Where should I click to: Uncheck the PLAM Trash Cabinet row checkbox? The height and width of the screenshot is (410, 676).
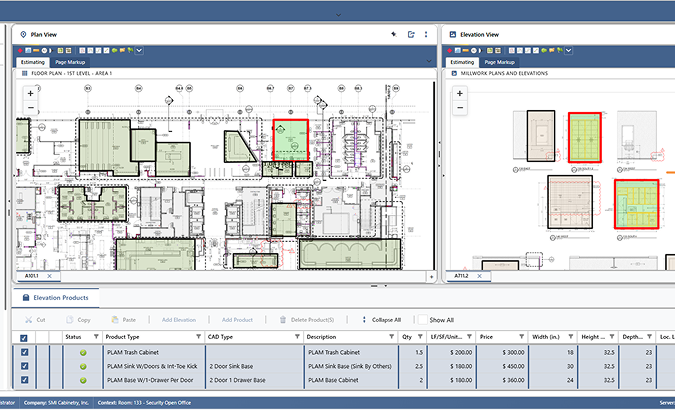click(x=25, y=352)
